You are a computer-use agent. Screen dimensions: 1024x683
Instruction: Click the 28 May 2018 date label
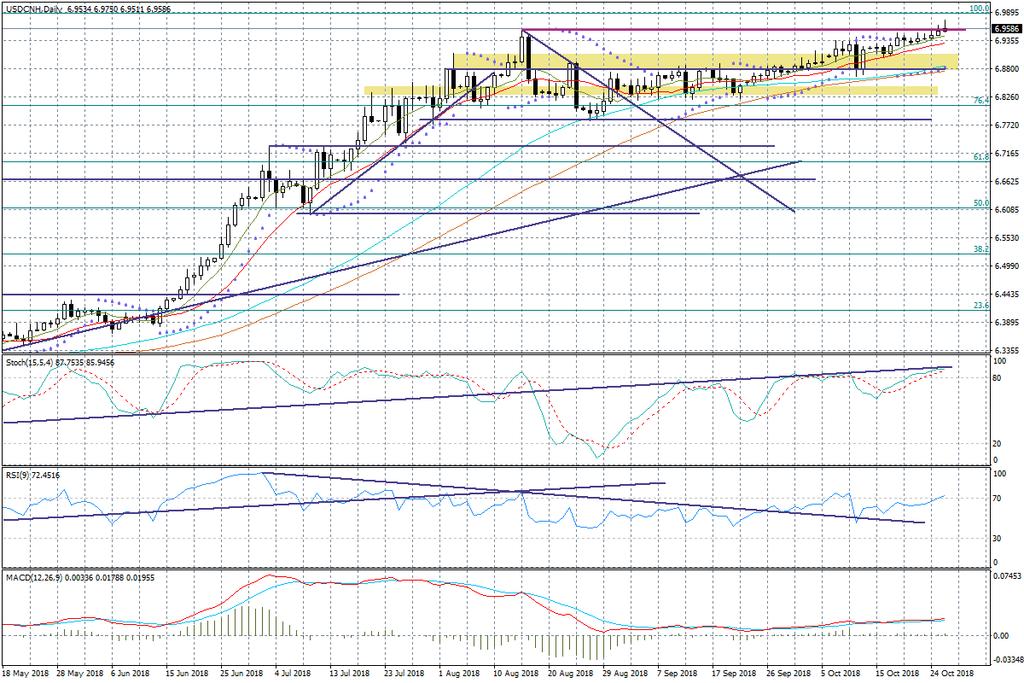(79, 673)
